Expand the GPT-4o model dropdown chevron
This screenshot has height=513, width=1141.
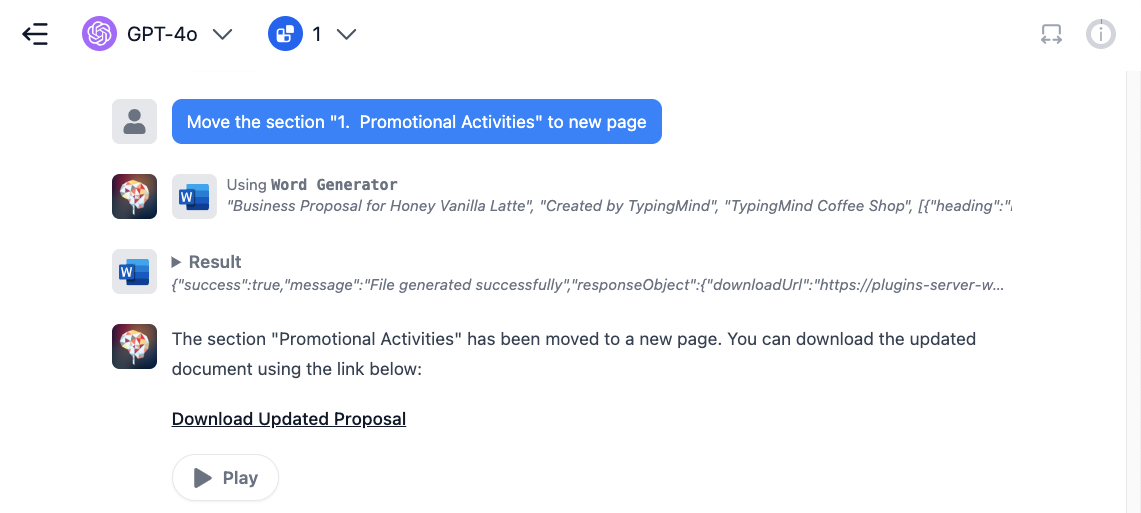222,34
